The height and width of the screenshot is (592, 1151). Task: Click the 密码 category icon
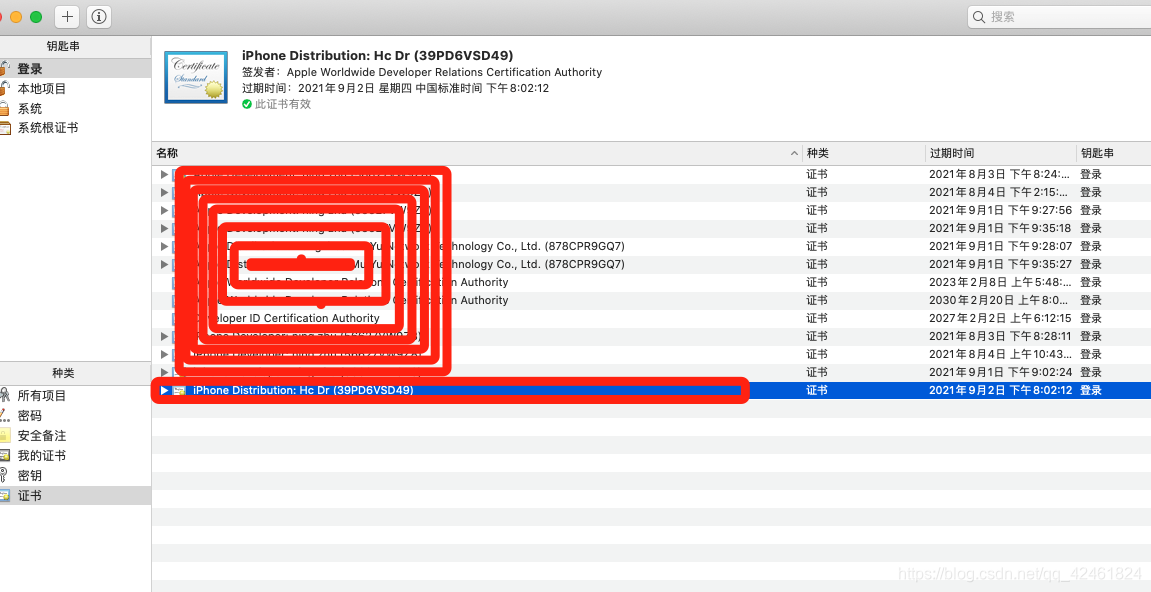pos(4,416)
